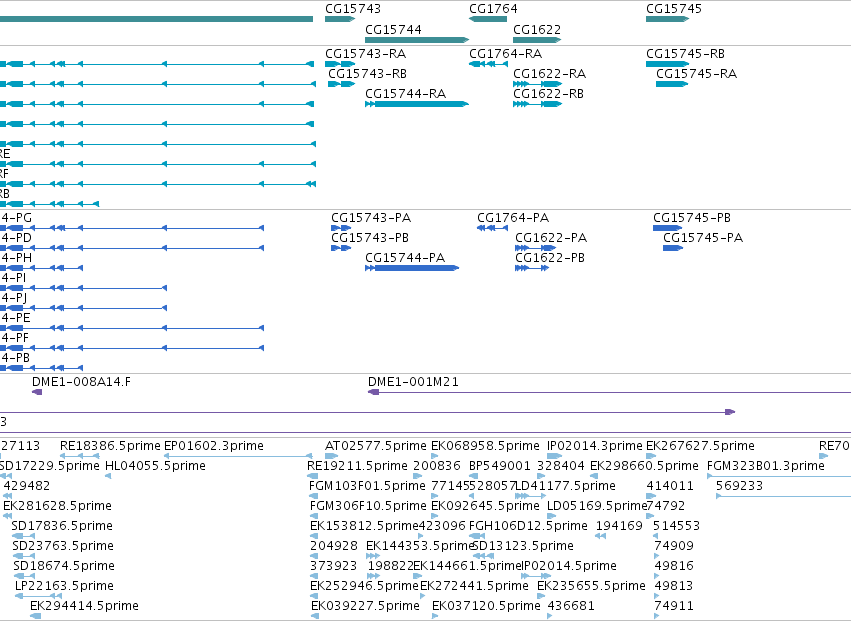Image resolution: width=851 pixels, height=621 pixels.
Task: Click the FGM103F01.5prime EST label
Action: tap(367, 486)
